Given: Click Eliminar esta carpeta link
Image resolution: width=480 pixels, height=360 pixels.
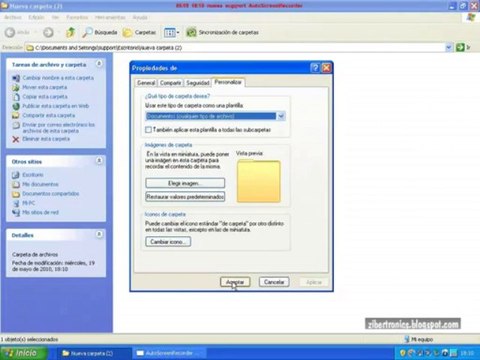Looking at the screenshot, I should click(x=46, y=139).
